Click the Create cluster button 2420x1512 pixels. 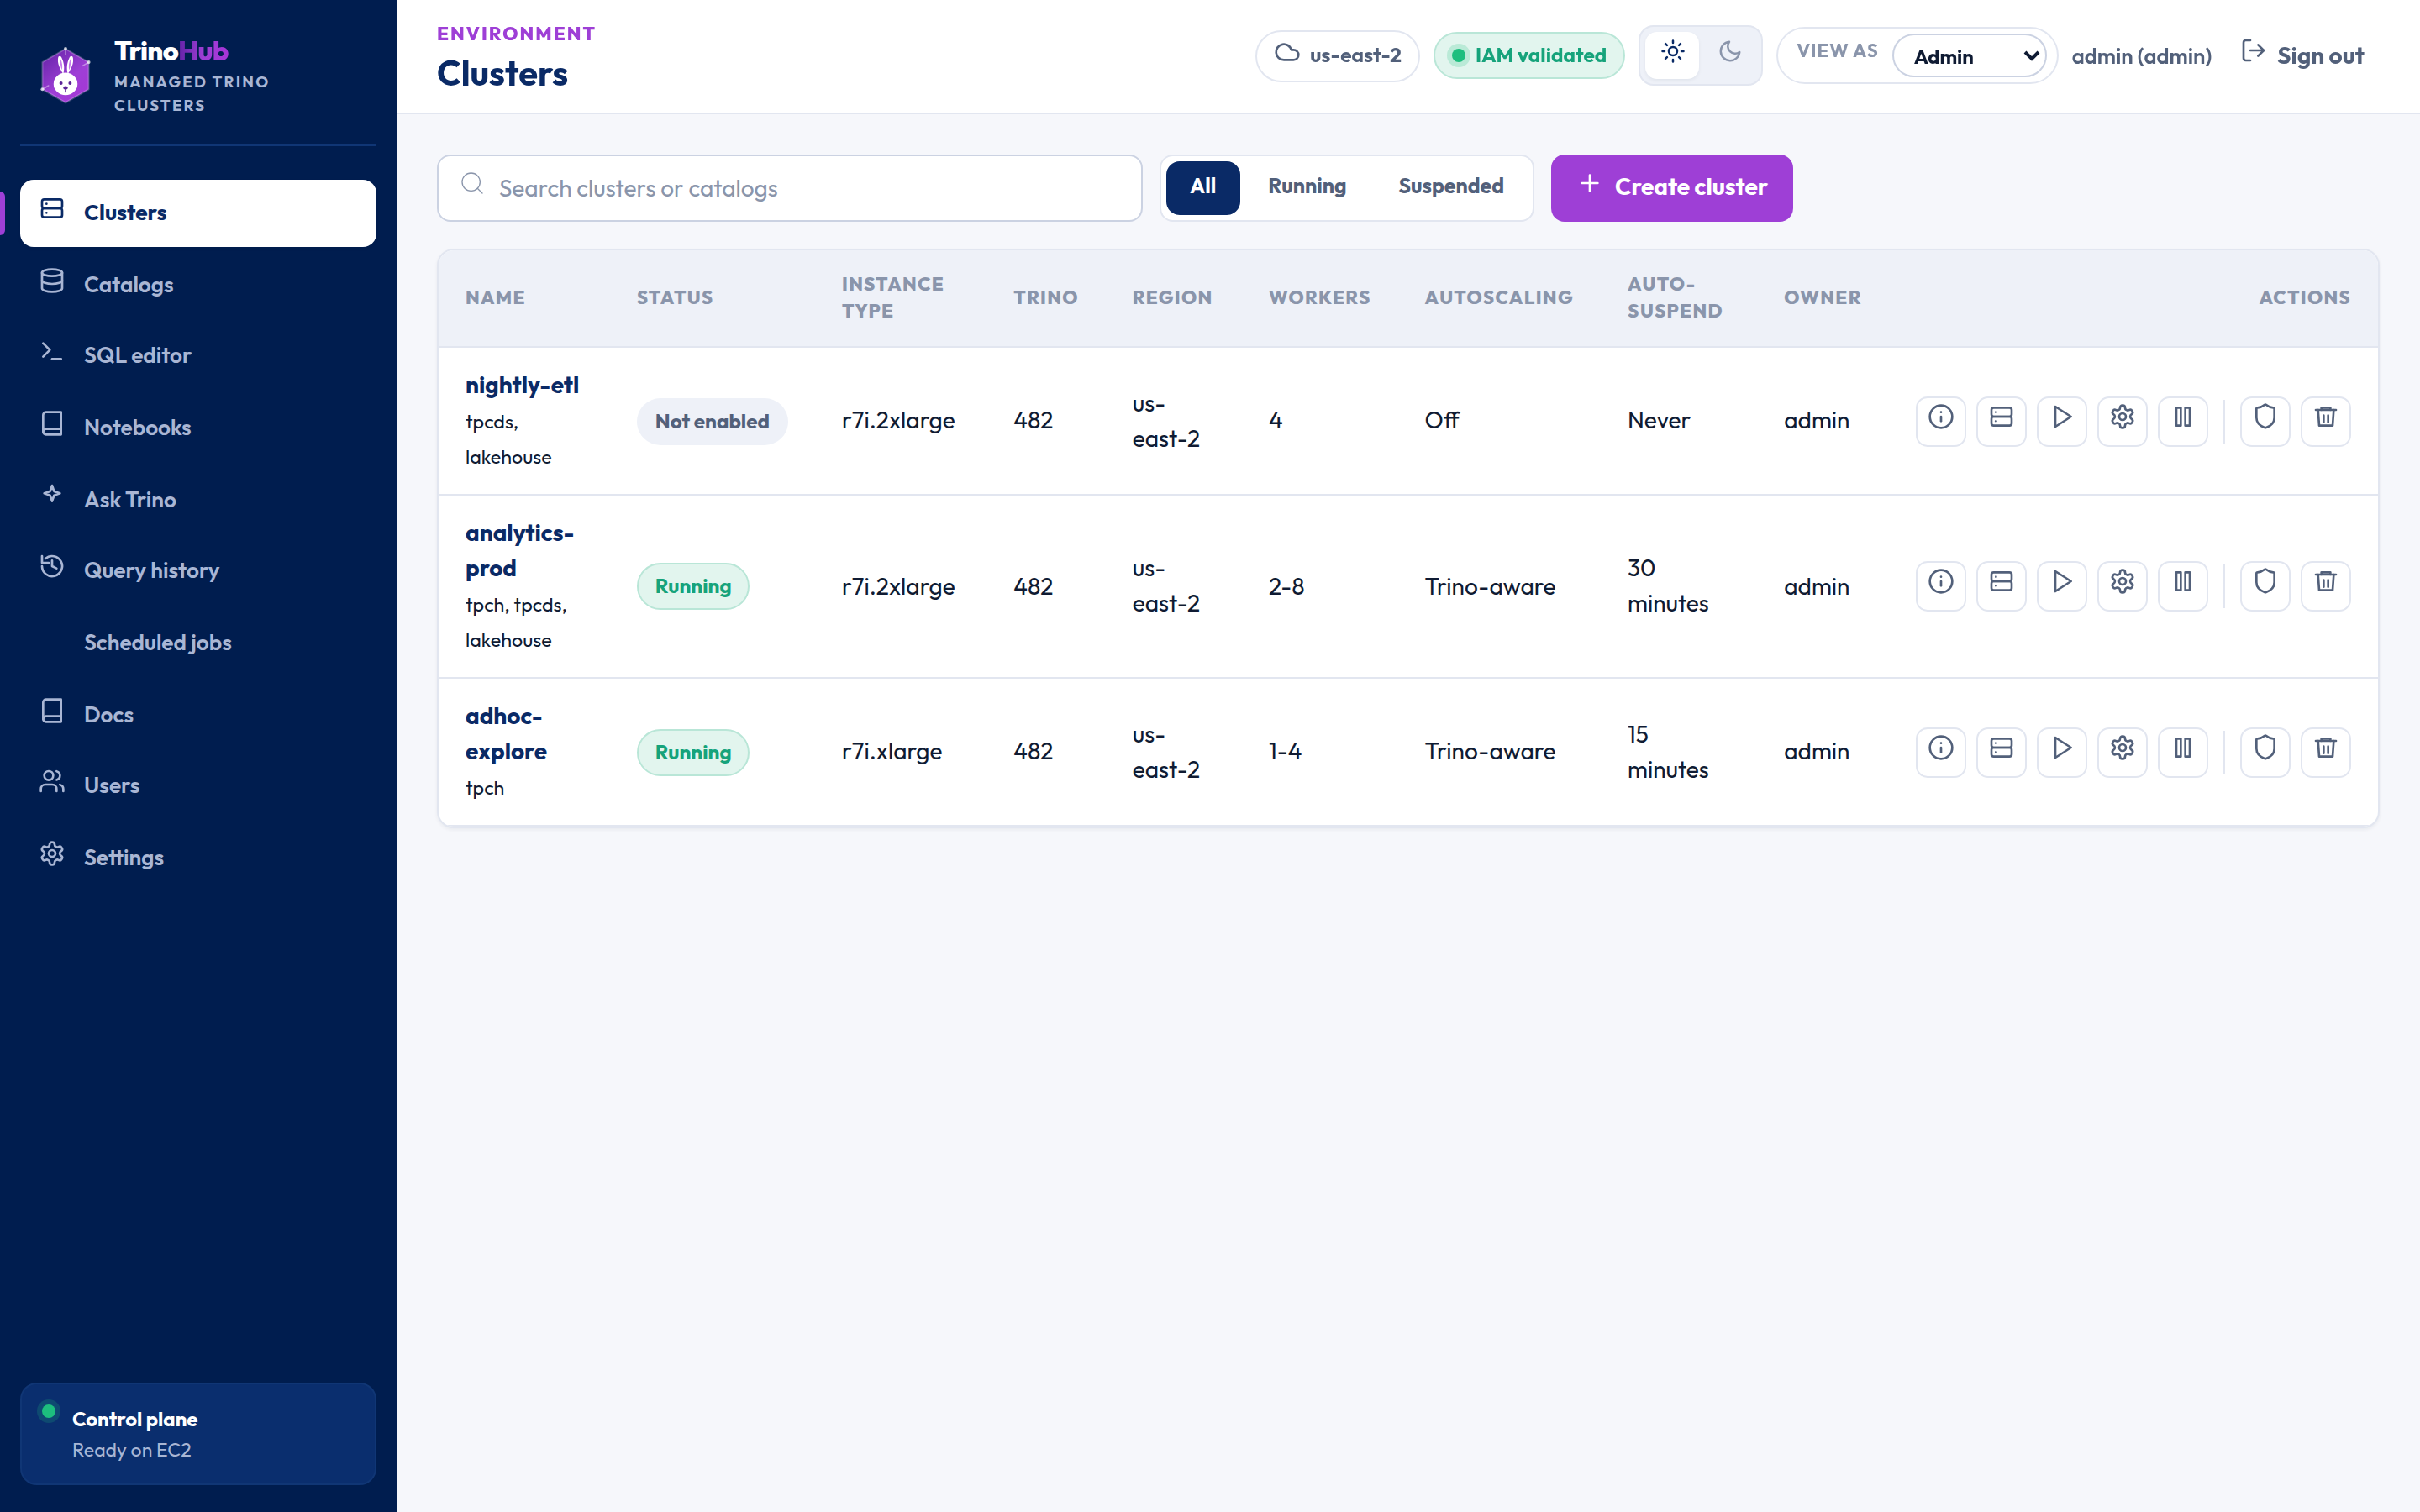click(1671, 187)
